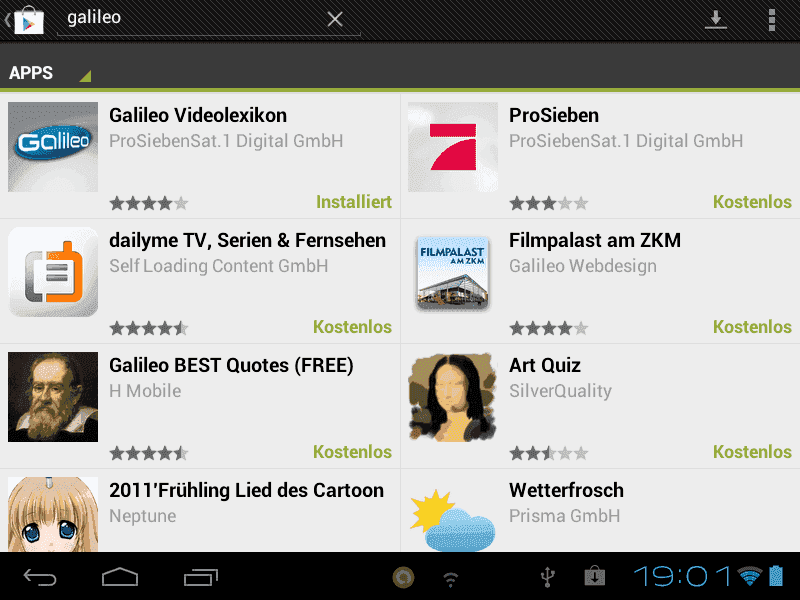Open Filmpalast am ZKM app entry
The height and width of the screenshot is (600, 800).
point(600,281)
